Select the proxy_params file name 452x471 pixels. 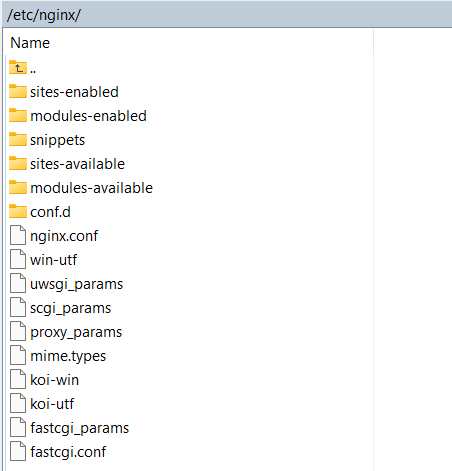tap(76, 332)
